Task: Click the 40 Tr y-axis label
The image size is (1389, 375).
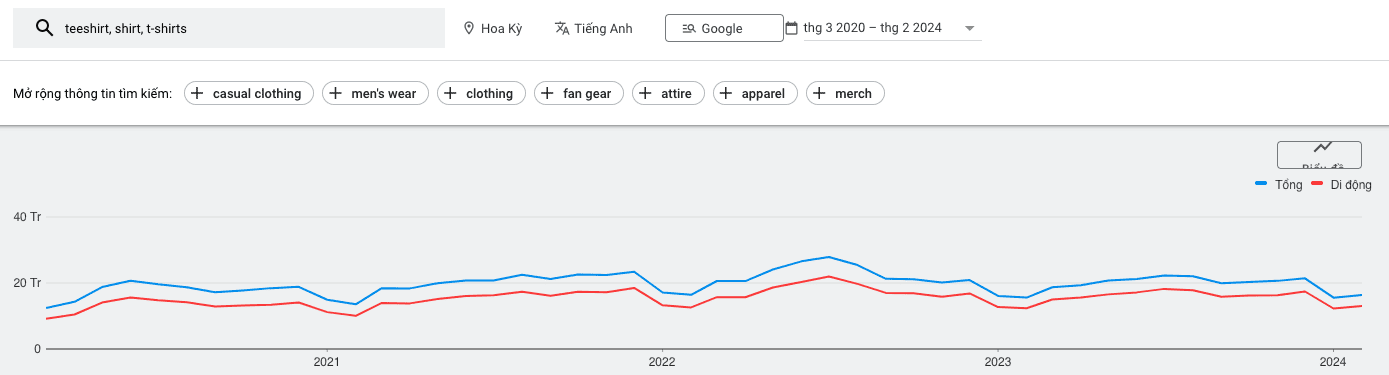Action: click(26, 217)
